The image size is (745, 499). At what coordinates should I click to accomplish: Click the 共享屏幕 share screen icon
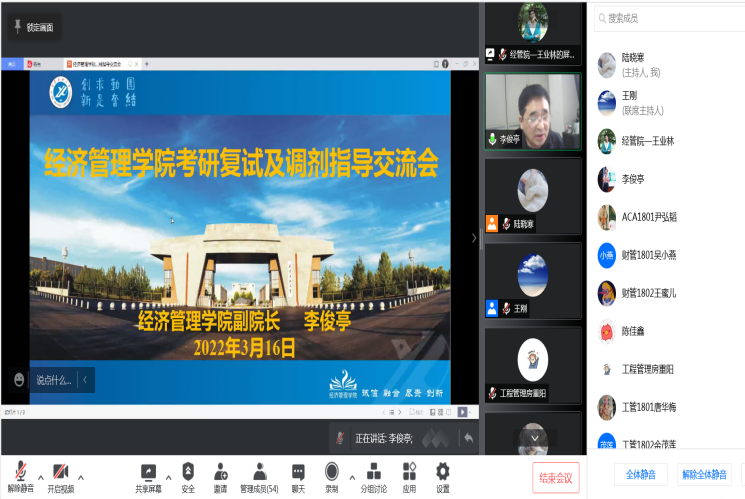tap(148, 472)
